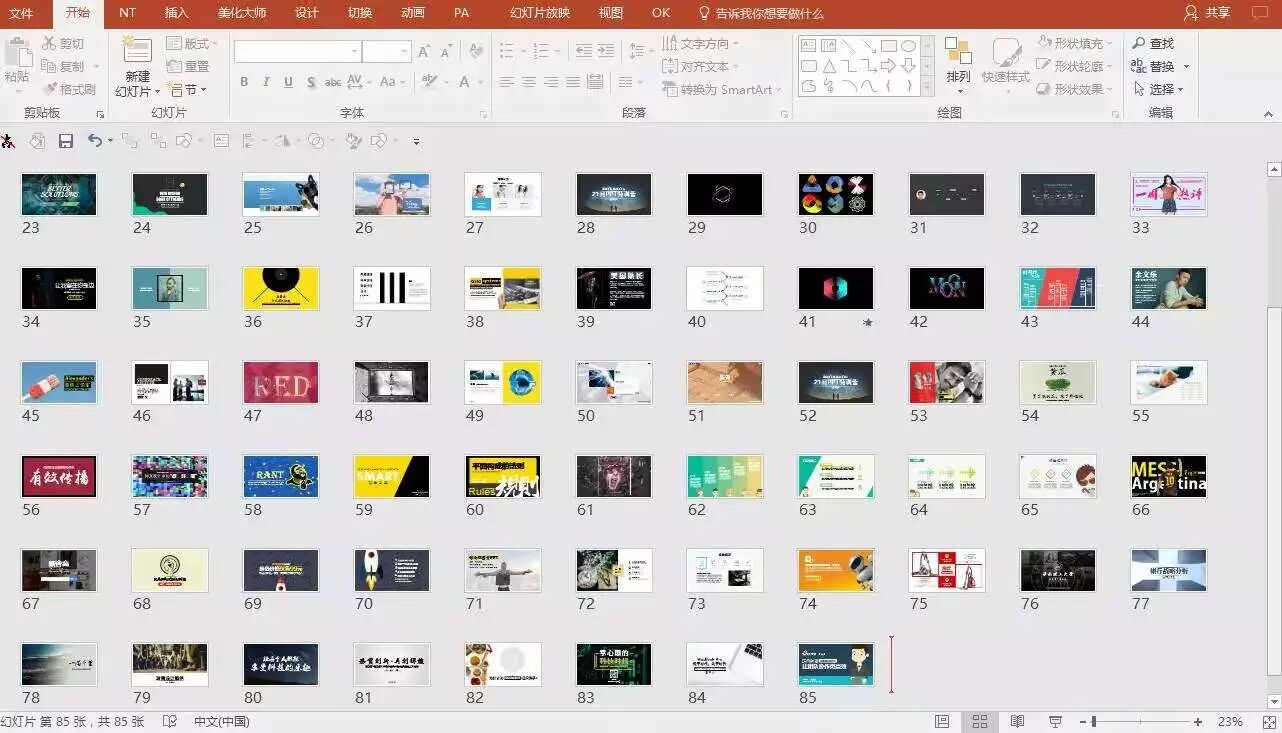Viewport: 1282px width, 733px height.
Task: Select slide thumbnail 85
Action: point(836,664)
